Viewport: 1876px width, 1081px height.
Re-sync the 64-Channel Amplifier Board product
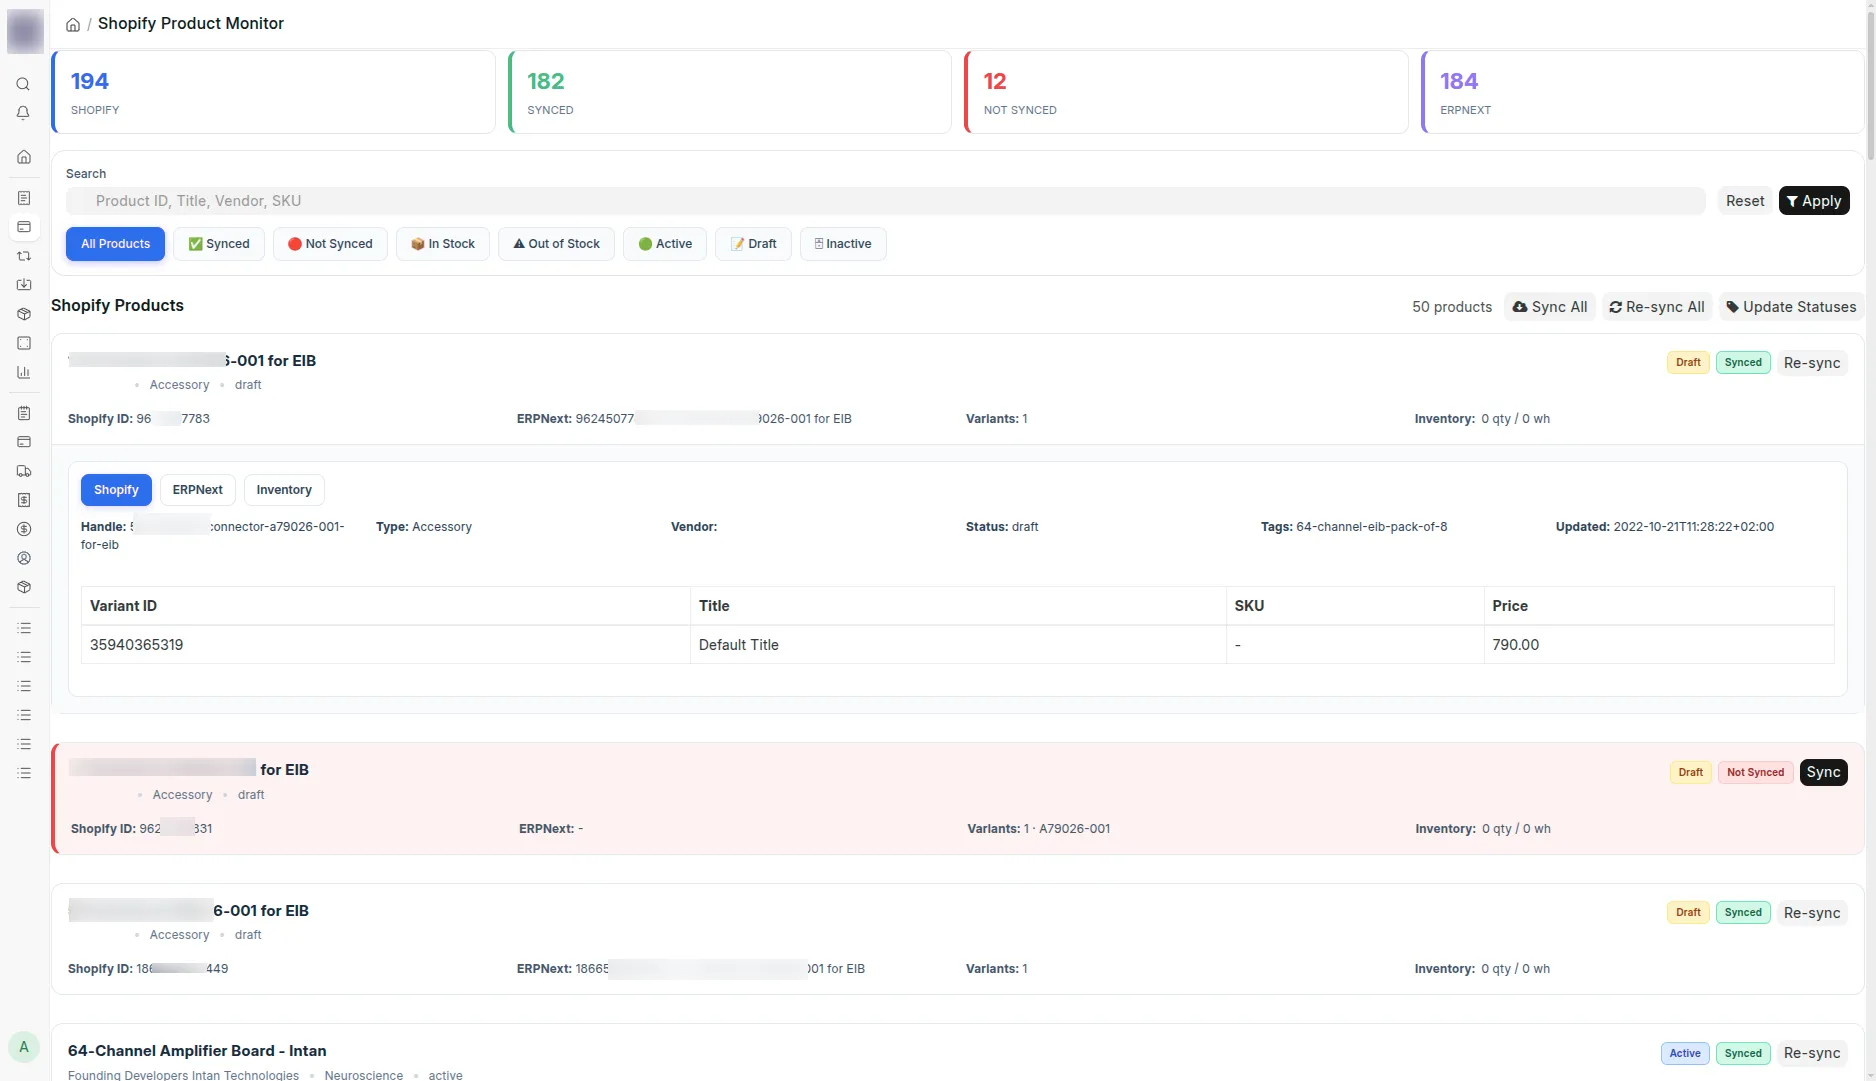(x=1812, y=1053)
